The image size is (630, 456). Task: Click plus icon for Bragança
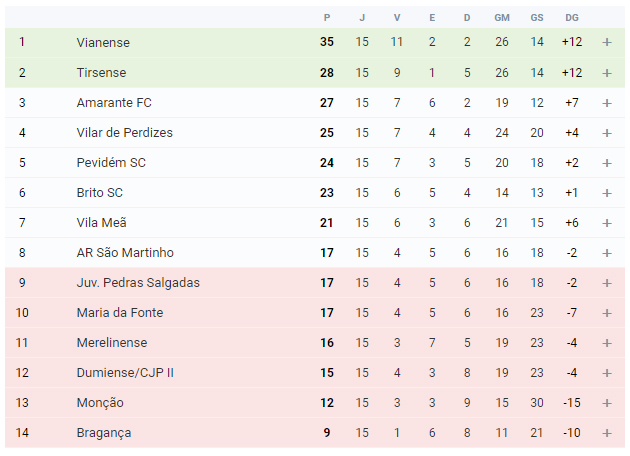point(607,433)
